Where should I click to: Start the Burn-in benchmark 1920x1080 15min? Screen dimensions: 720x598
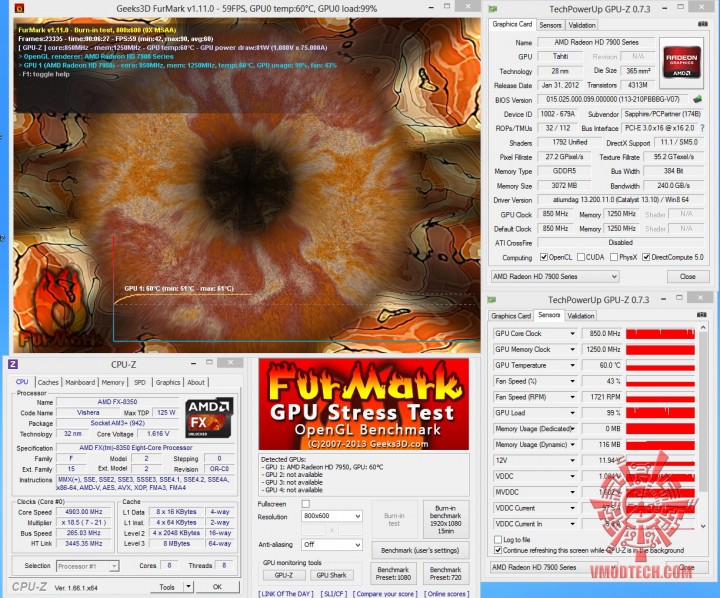[445, 519]
